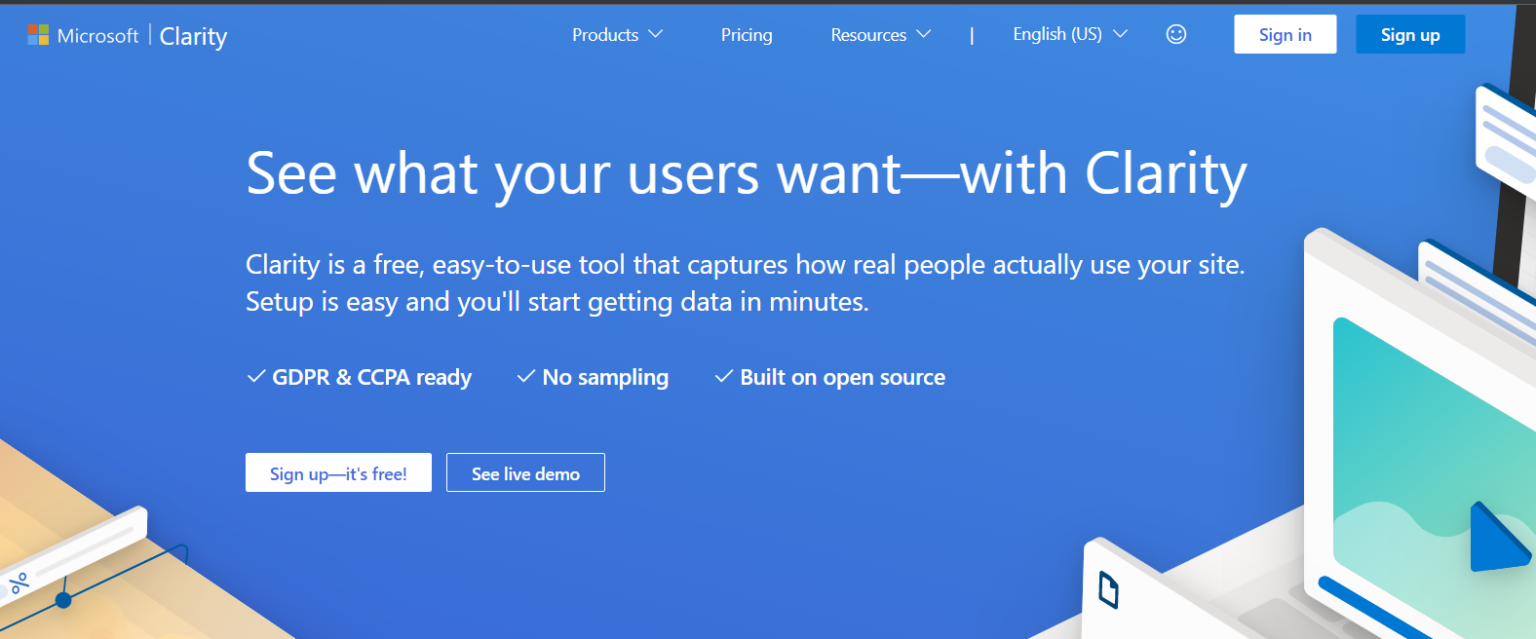Viewport: 1536px width, 639px height.
Task: Click See live demo button
Action: tap(525, 473)
